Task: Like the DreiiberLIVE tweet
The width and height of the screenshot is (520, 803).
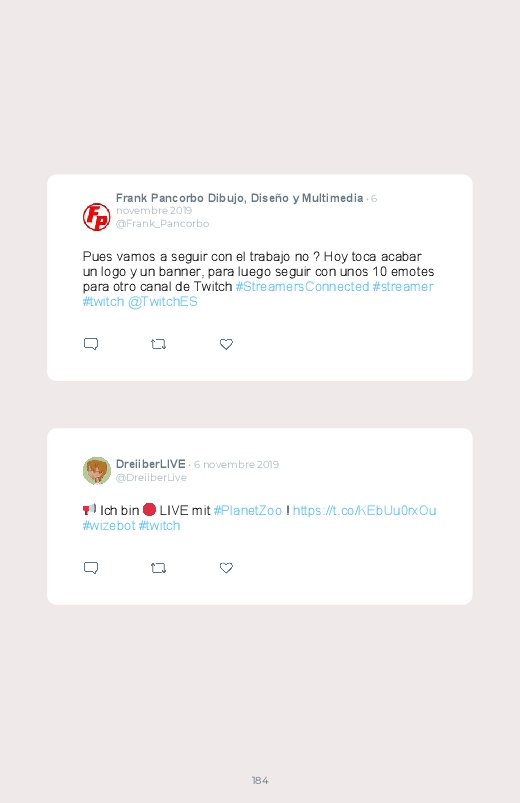Action: (226, 568)
